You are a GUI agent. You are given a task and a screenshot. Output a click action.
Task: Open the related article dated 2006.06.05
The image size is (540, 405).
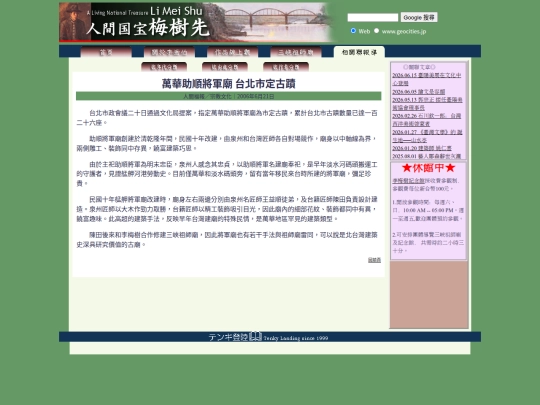tap(418, 92)
